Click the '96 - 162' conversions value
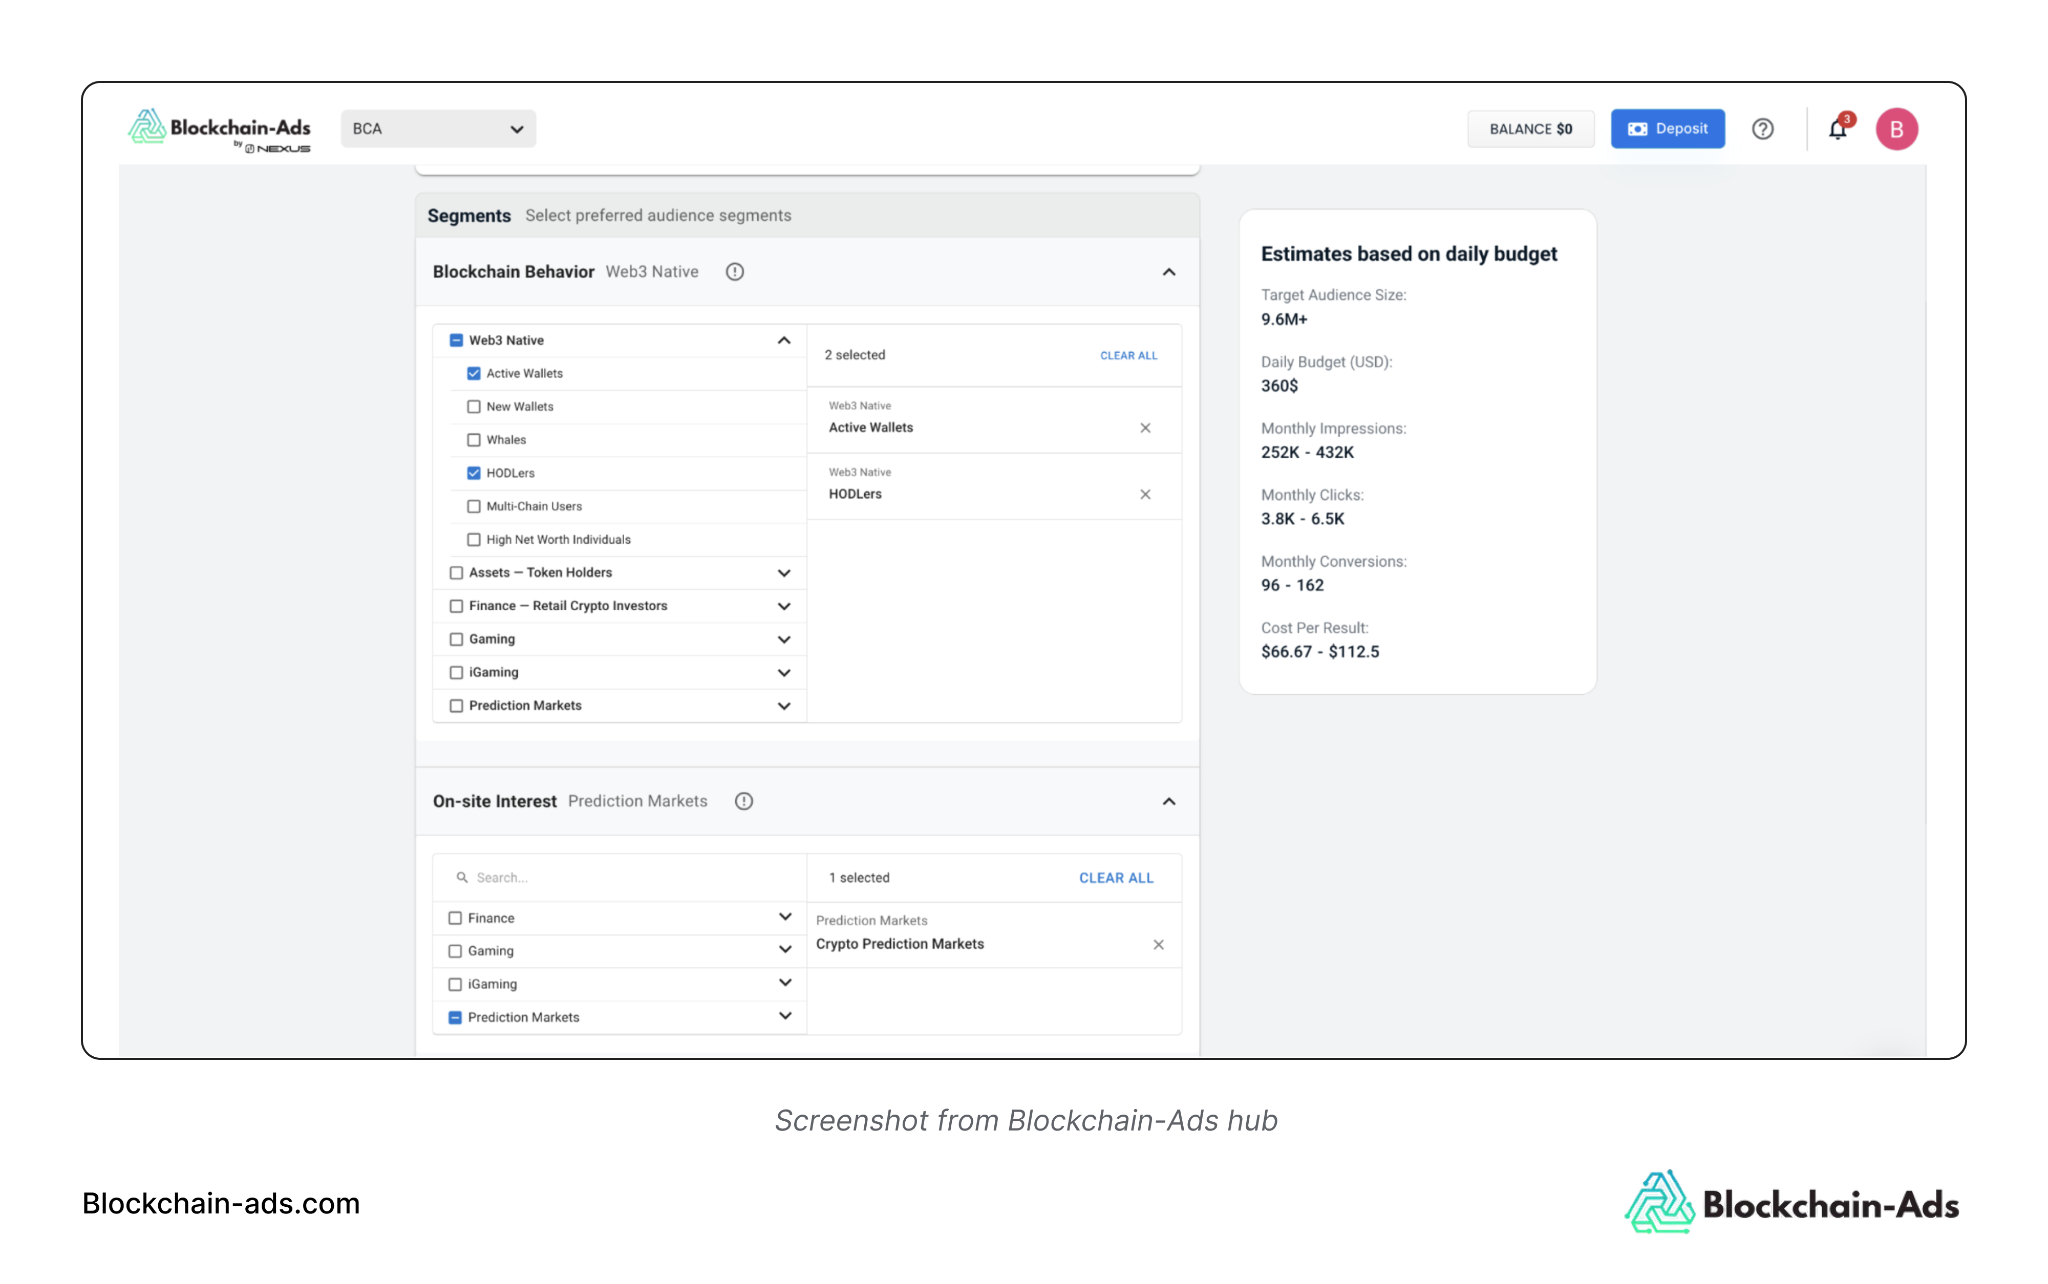 (x=1292, y=585)
